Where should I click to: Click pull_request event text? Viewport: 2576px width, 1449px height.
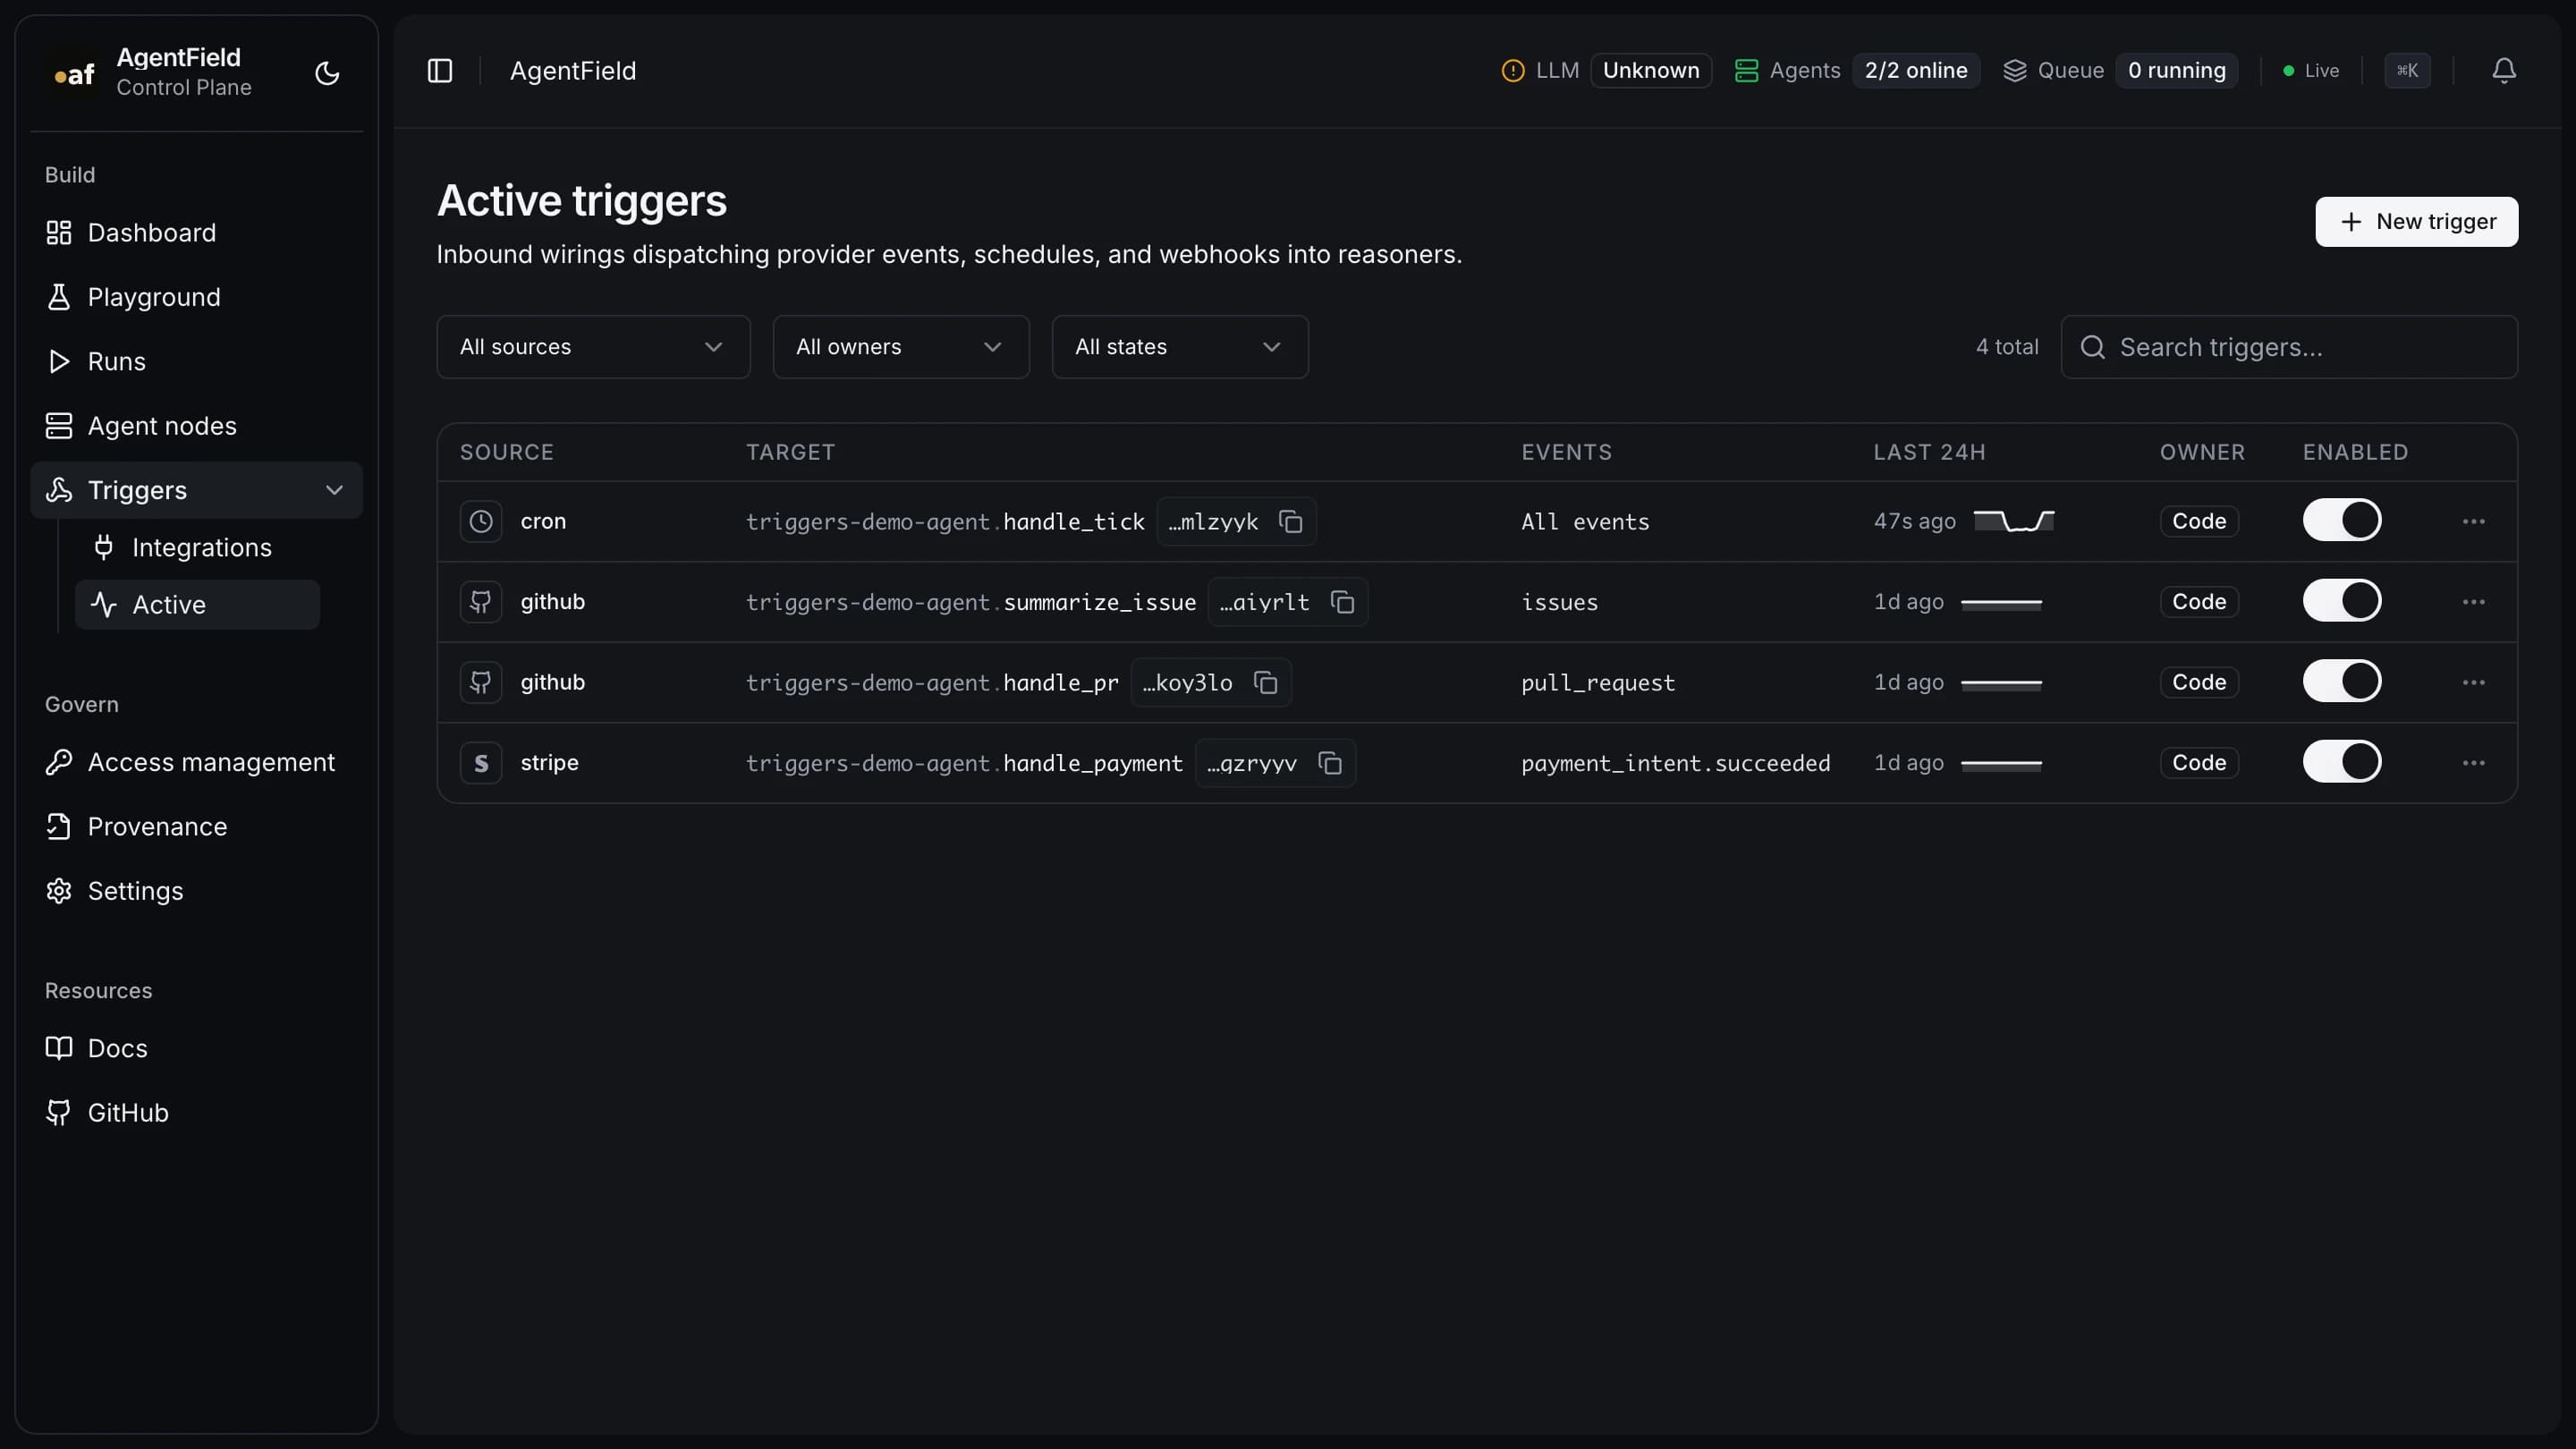coord(1597,683)
